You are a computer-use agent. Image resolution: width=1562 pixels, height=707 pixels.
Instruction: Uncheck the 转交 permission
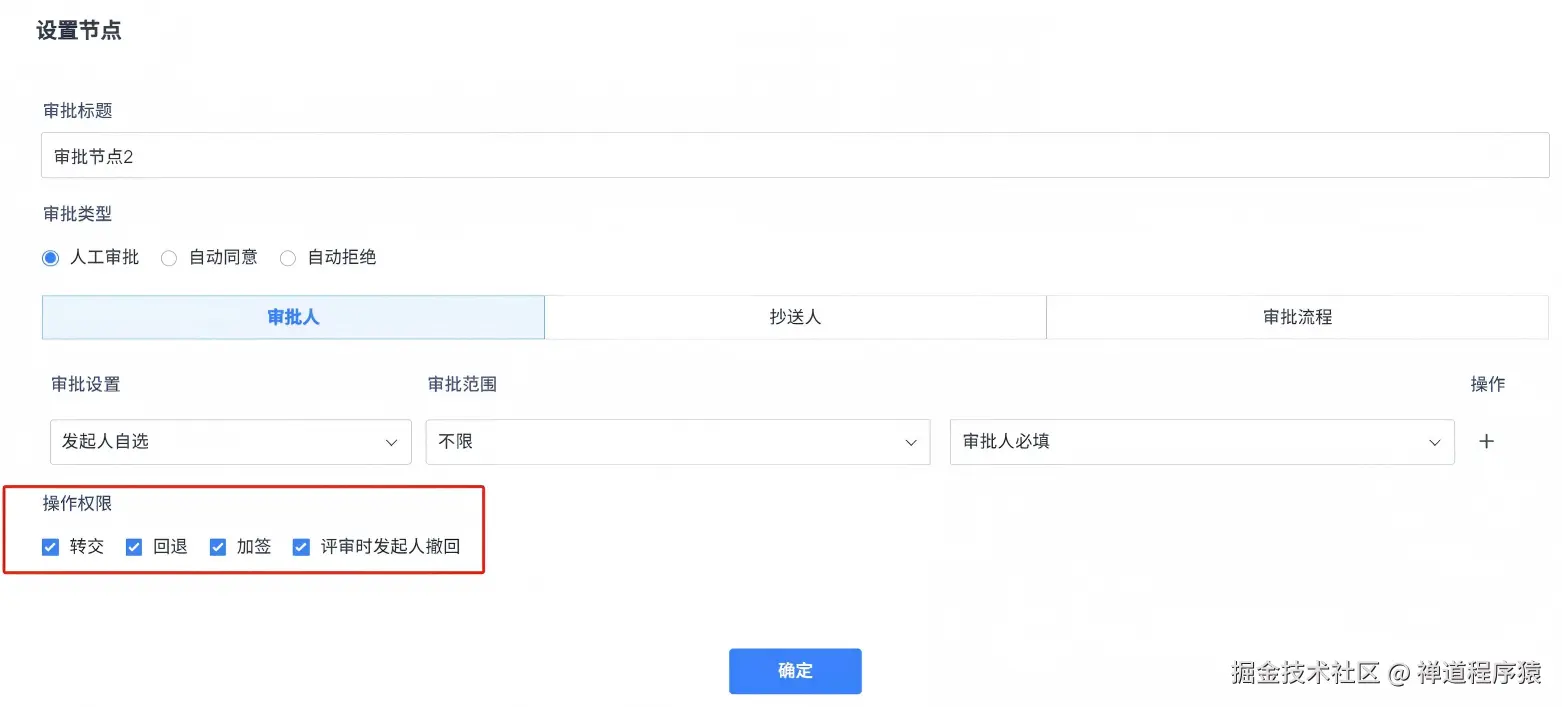pyautogui.click(x=50, y=546)
